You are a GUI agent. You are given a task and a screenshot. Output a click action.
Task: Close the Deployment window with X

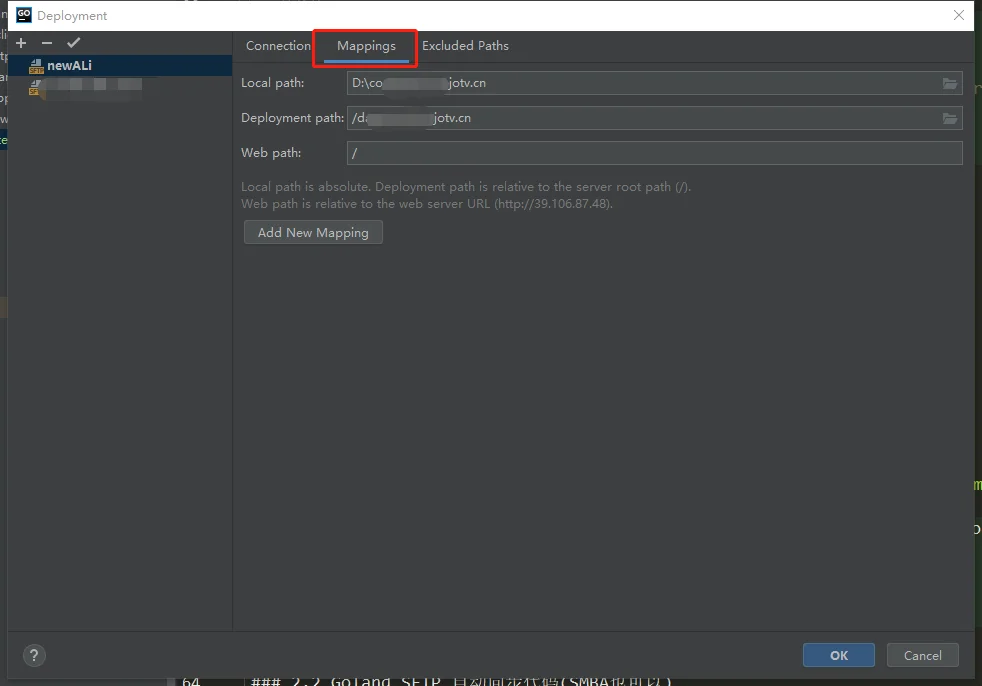(959, 15)
